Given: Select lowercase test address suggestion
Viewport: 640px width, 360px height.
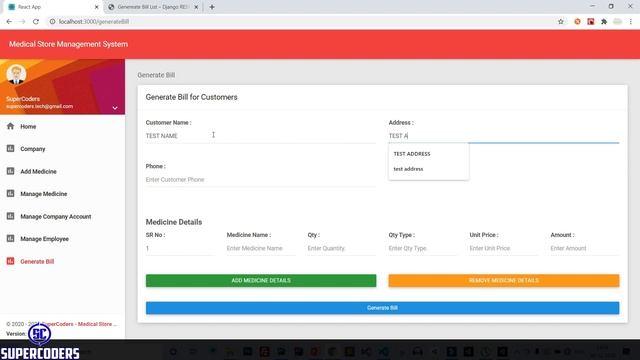Looking at the screenshot, I should coord(428,169).
